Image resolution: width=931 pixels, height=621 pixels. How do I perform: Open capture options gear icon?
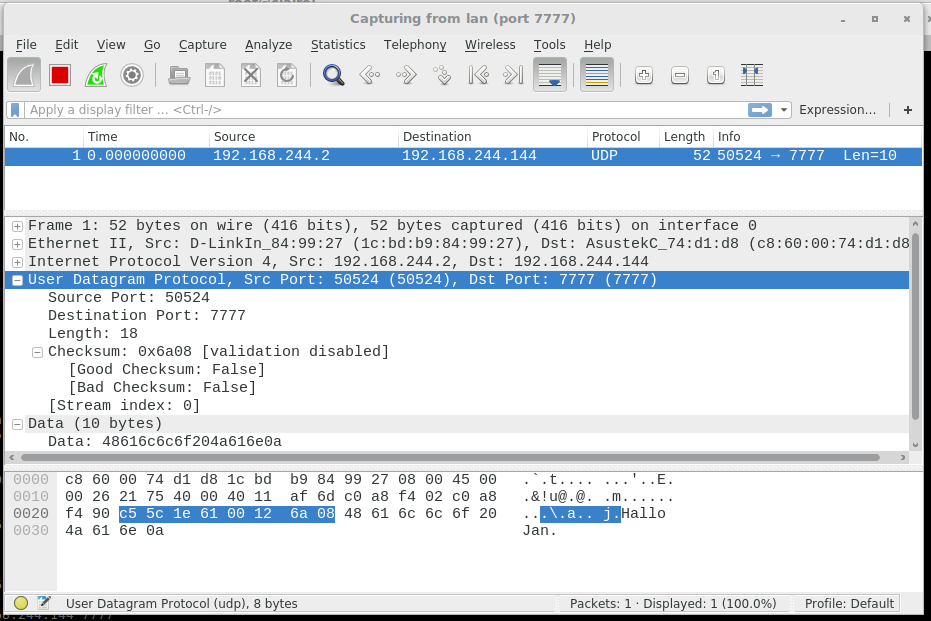pyautogui.click(x=132, y=75)
